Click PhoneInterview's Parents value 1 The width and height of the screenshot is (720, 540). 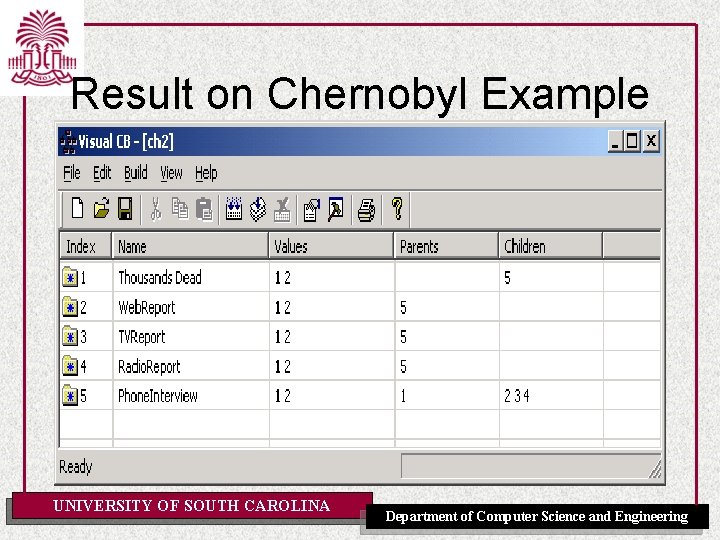[403, 396]
